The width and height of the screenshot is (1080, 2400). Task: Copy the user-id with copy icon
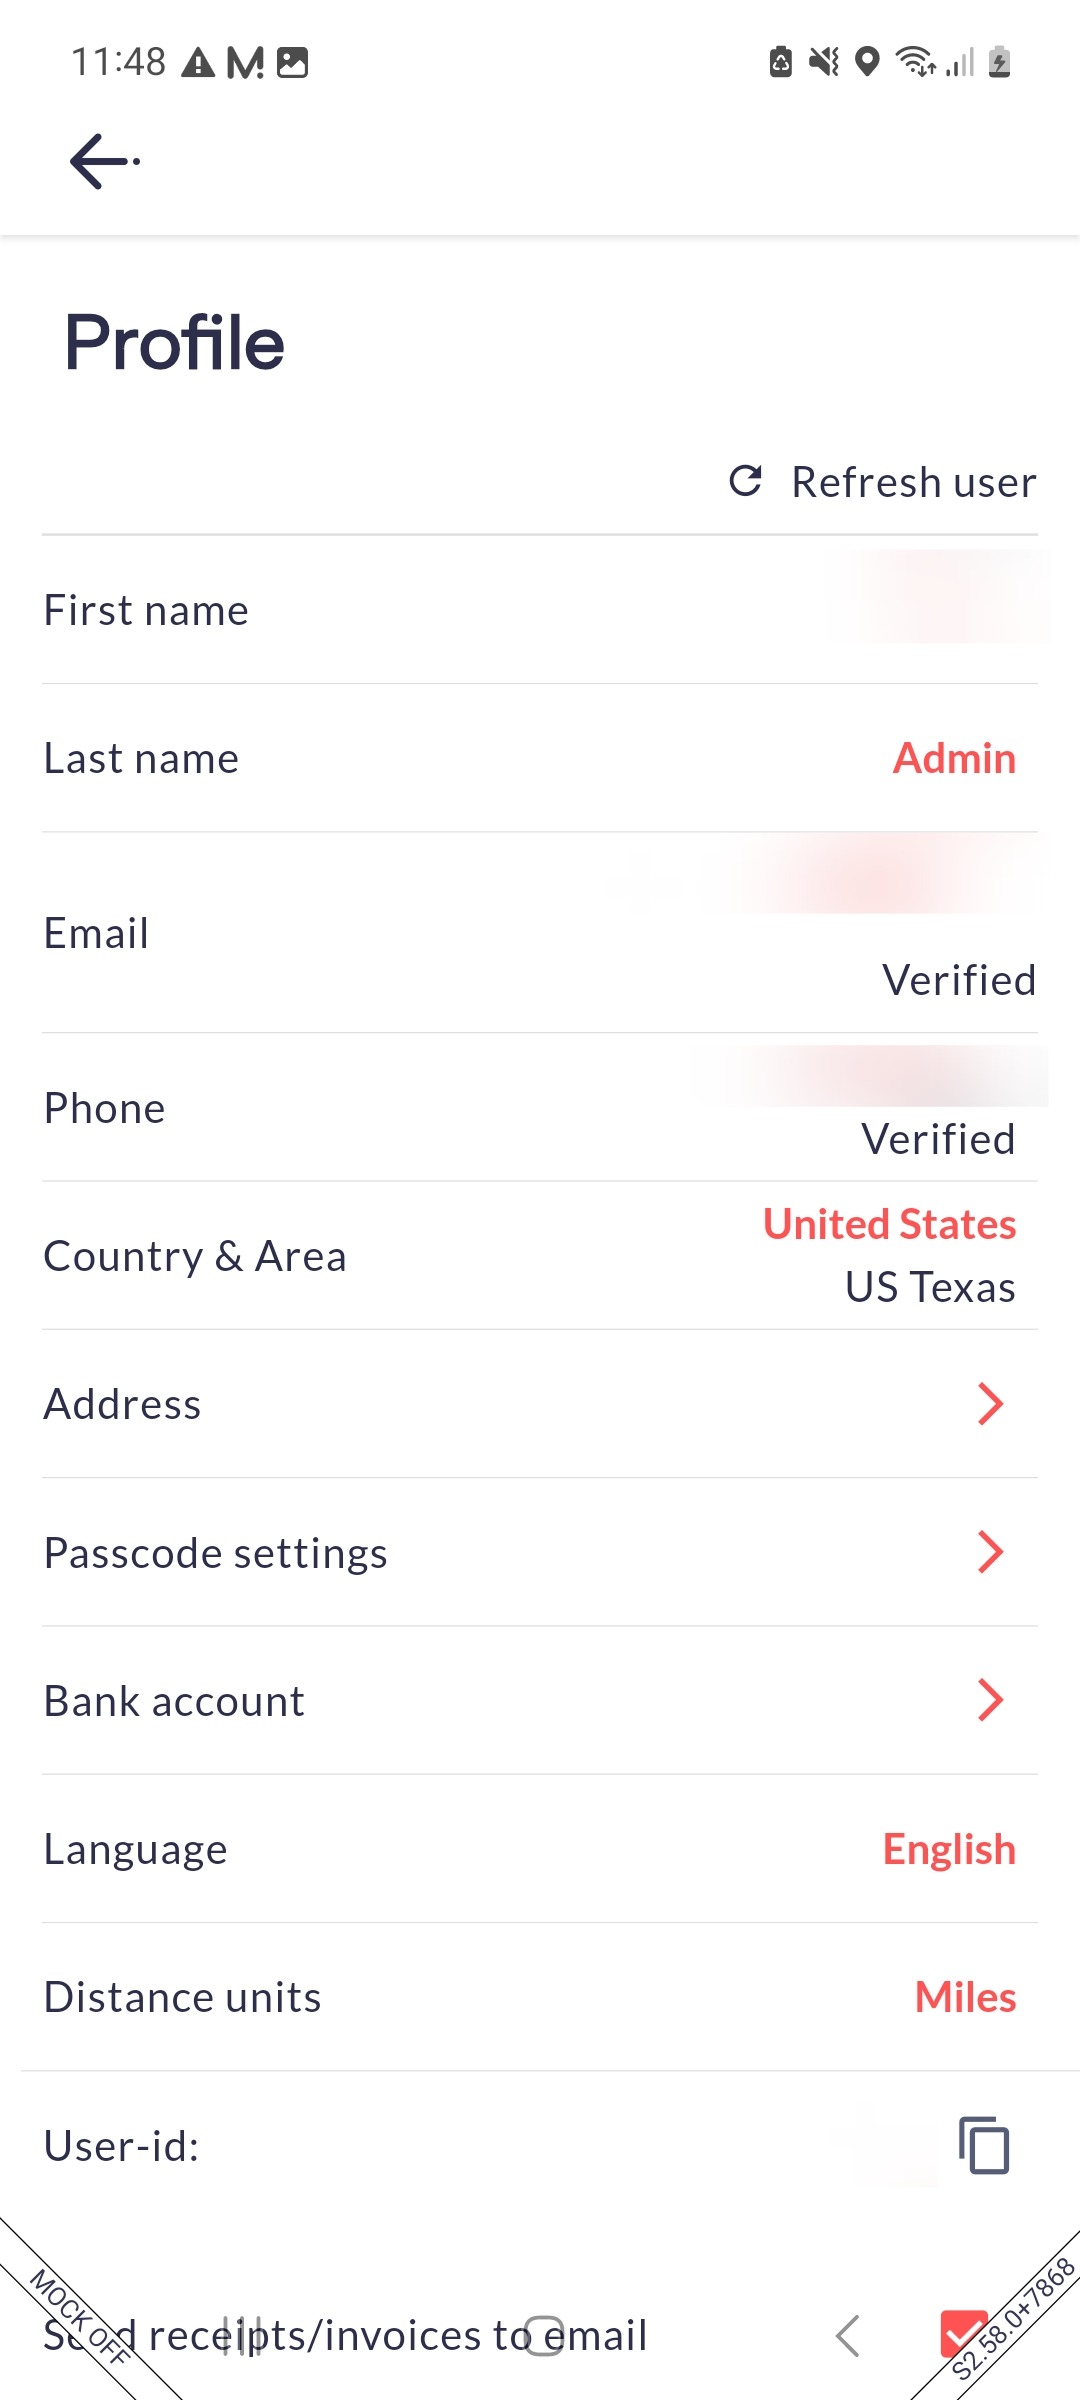point(984,2145)
